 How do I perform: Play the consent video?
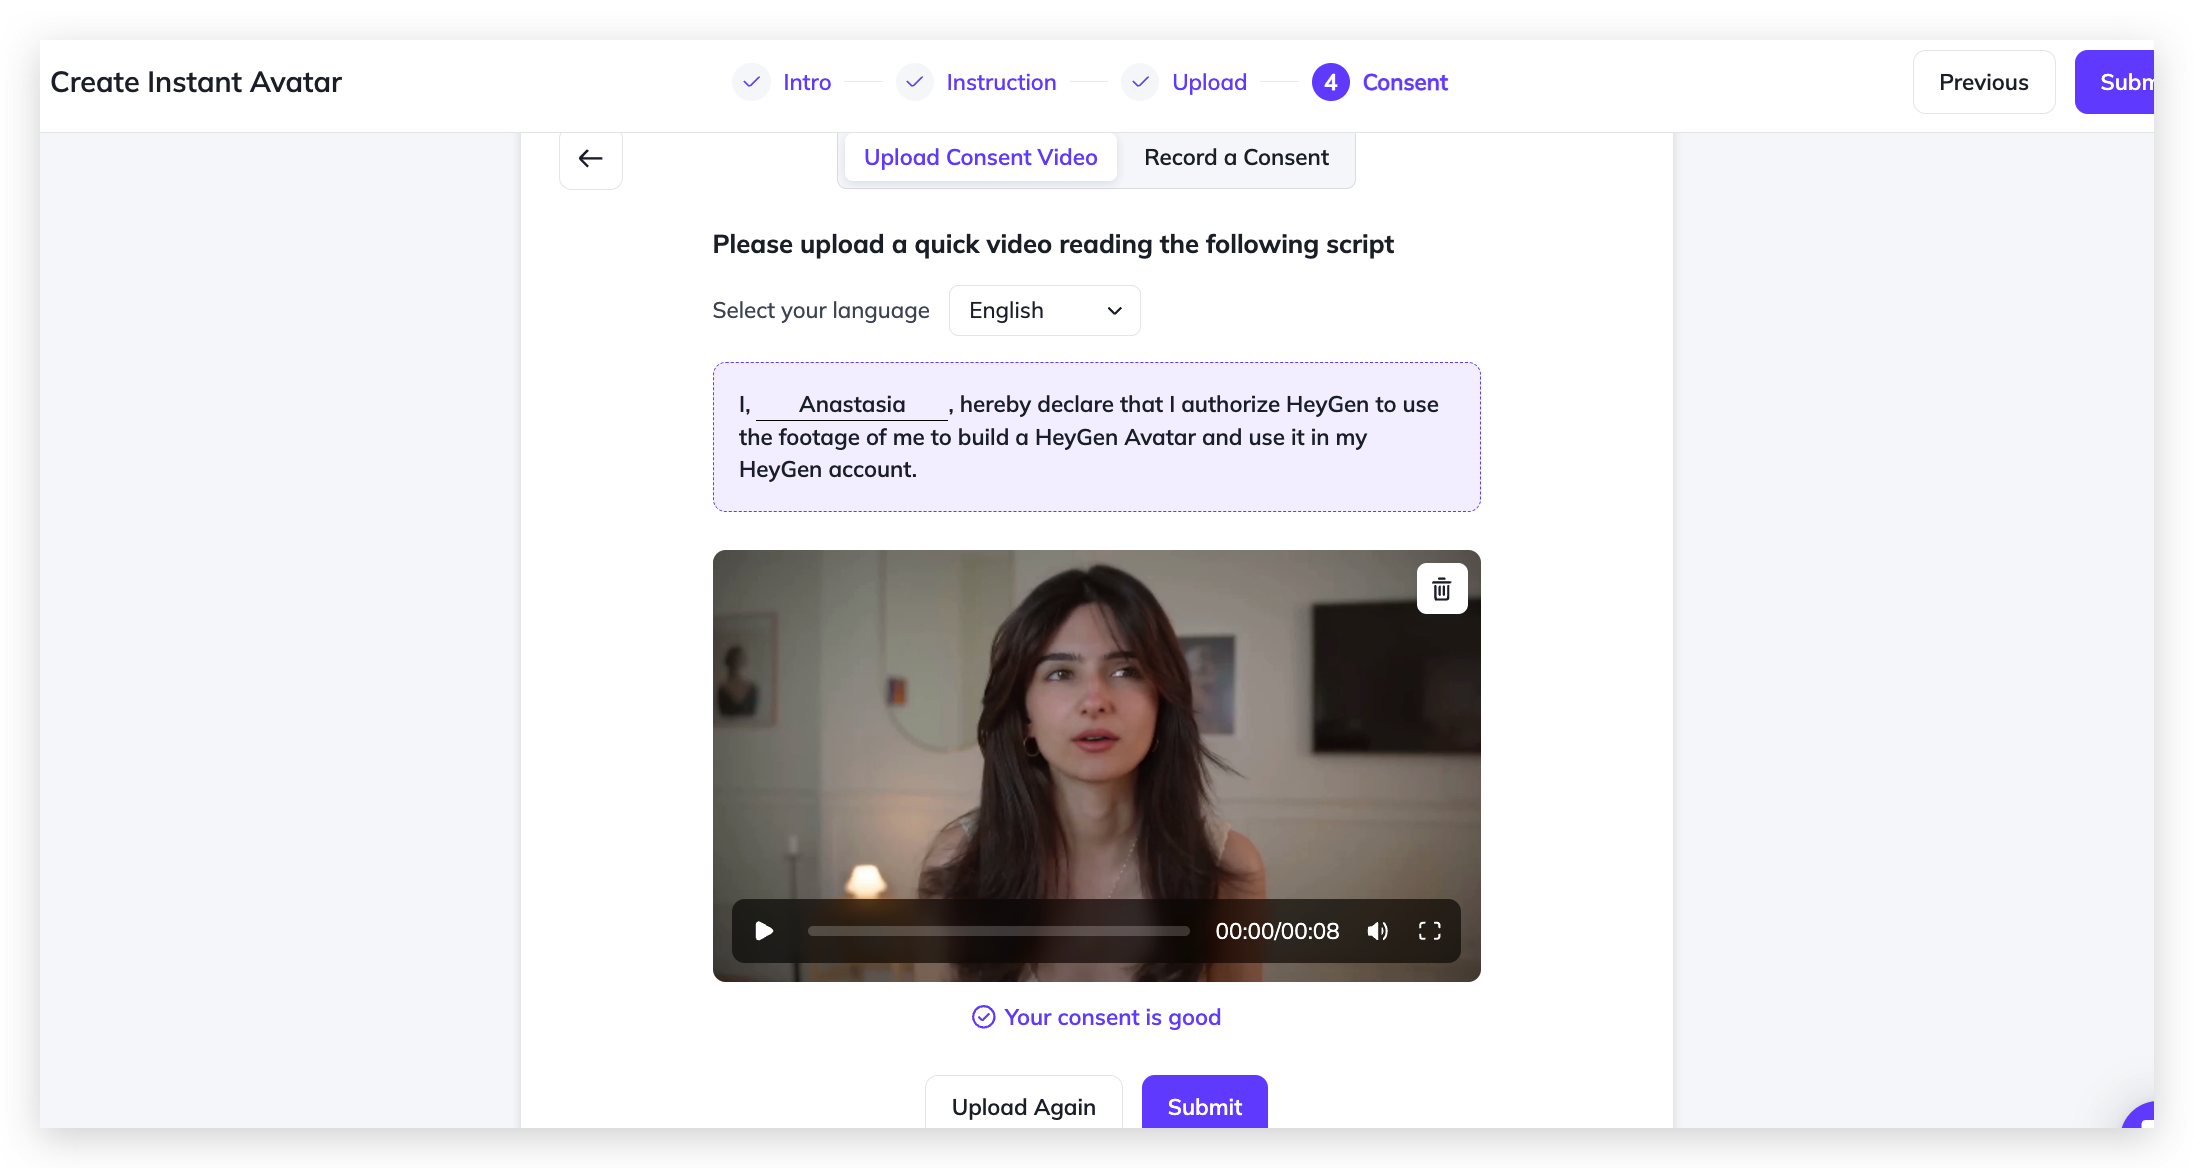(764, 931)
